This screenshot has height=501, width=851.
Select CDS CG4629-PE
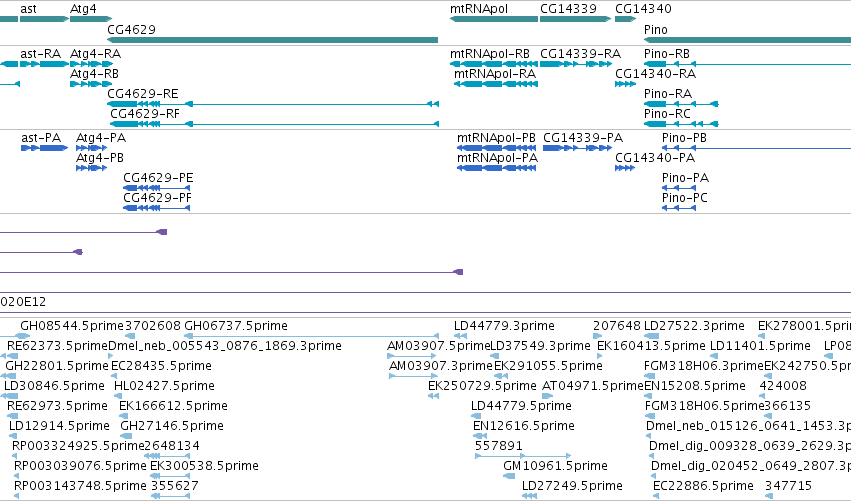coord(157,188)
